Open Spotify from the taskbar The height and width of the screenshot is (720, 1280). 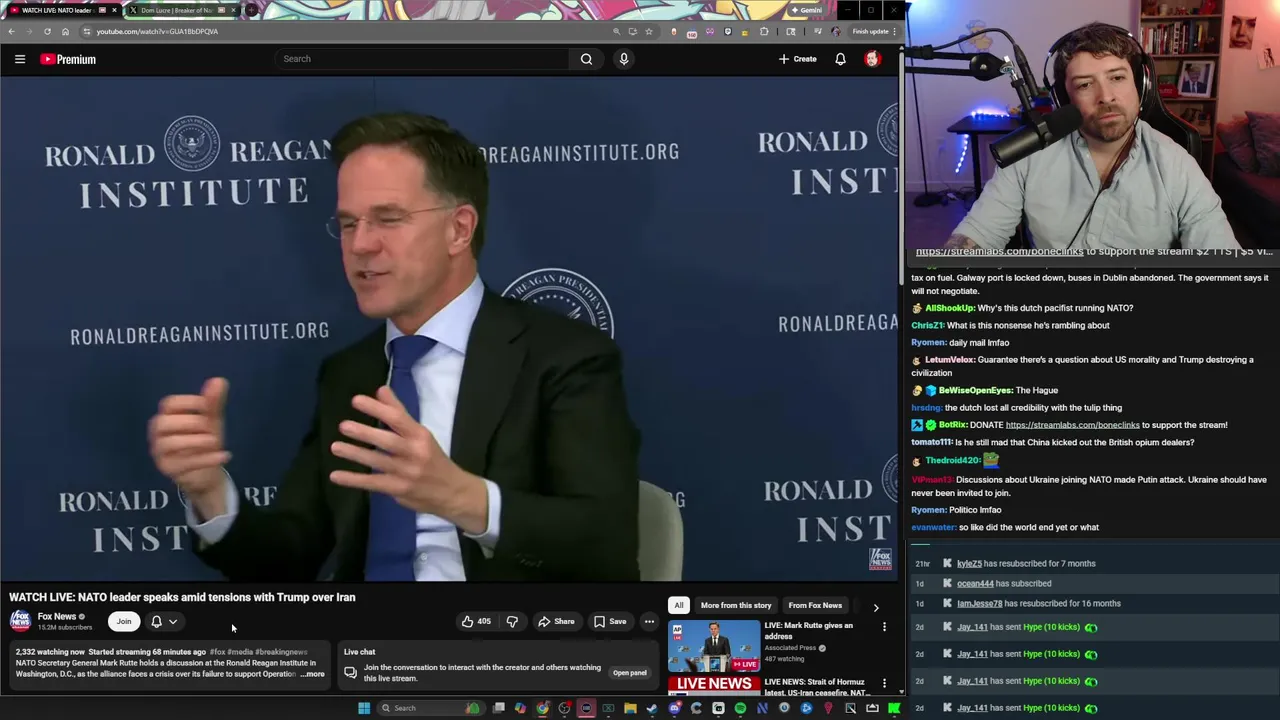pos(740,708)
